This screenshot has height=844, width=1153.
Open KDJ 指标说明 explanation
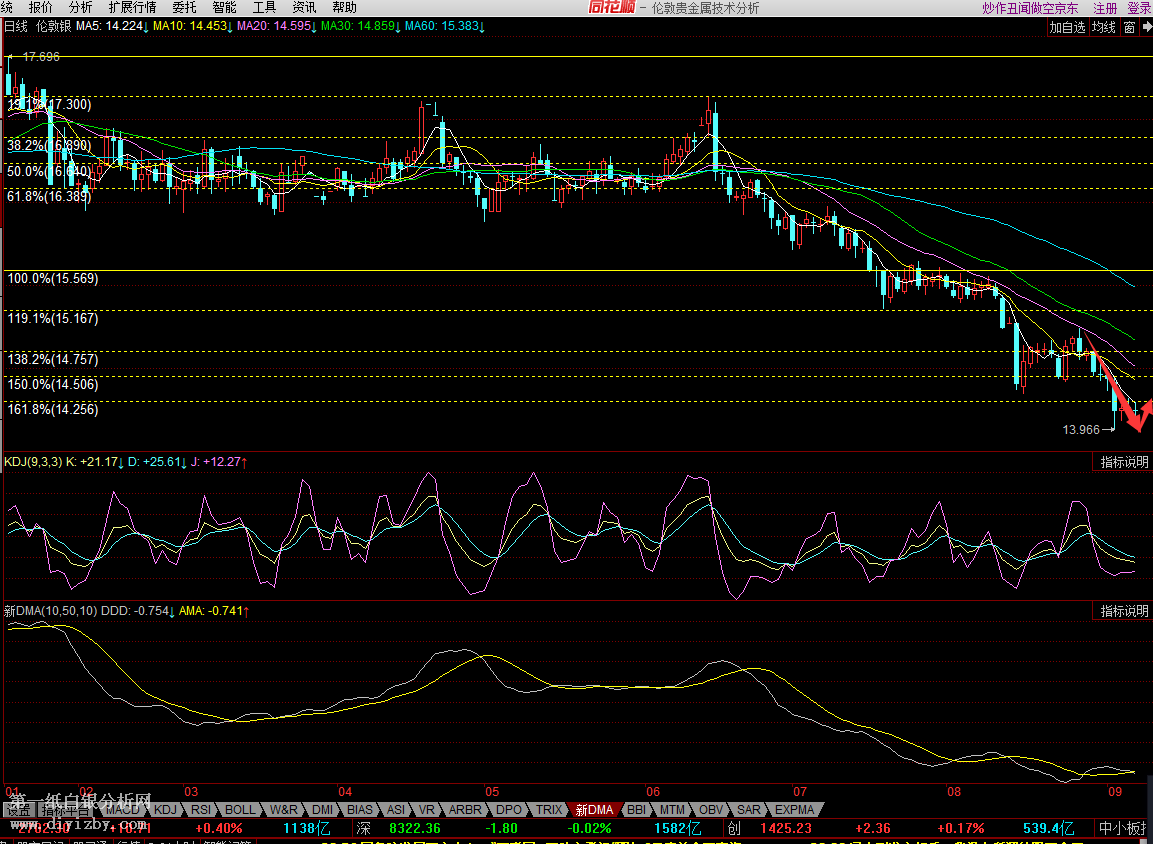(1124, 462)
